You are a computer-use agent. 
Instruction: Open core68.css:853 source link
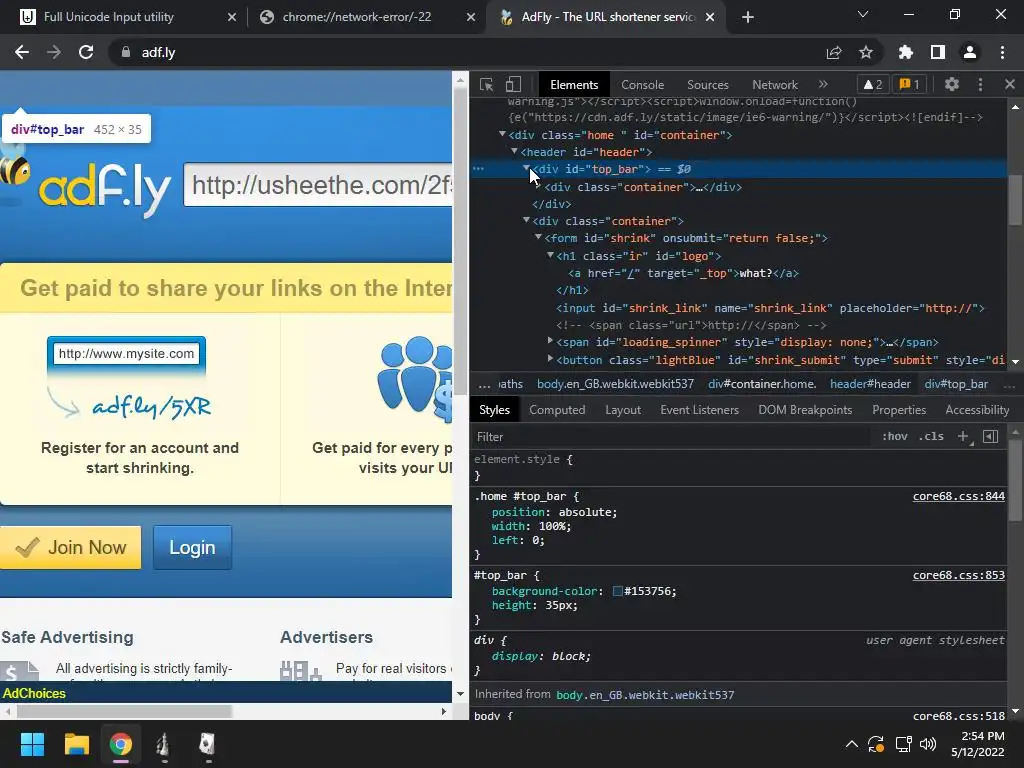coord(958,575)
